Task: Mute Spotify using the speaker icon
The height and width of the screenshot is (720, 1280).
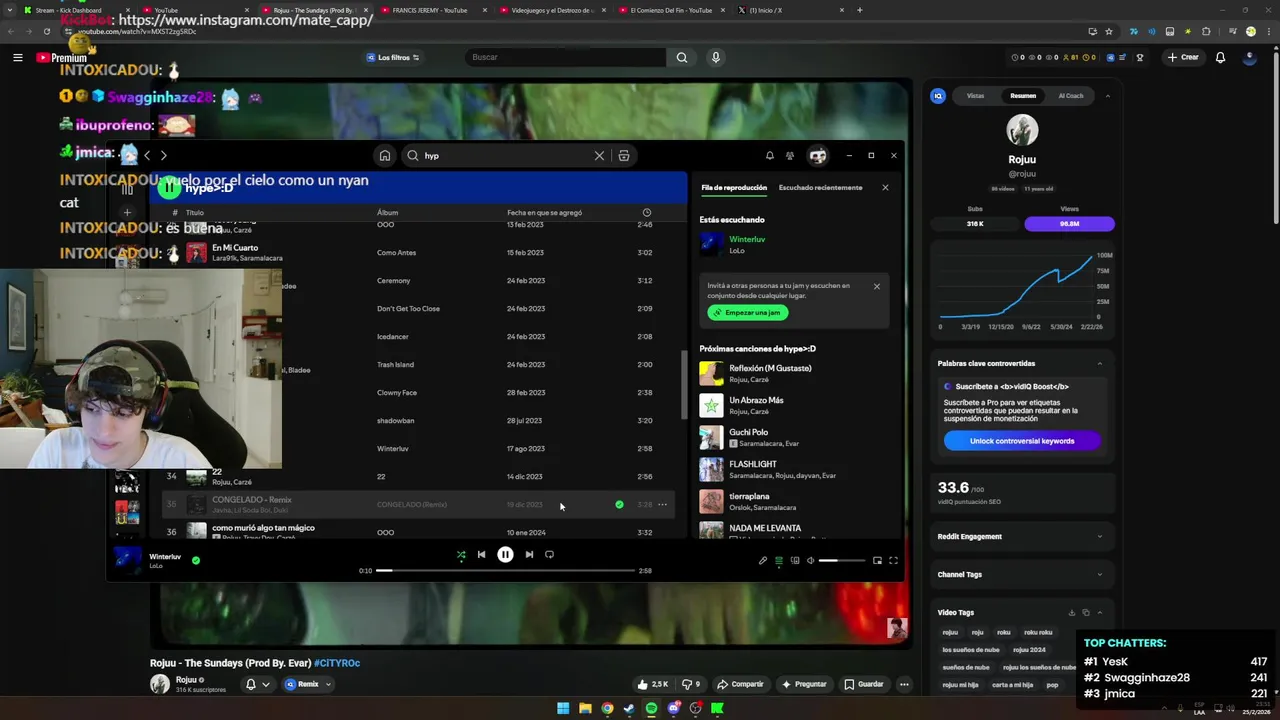Action: pyautogui.click(x=810, y=561)
